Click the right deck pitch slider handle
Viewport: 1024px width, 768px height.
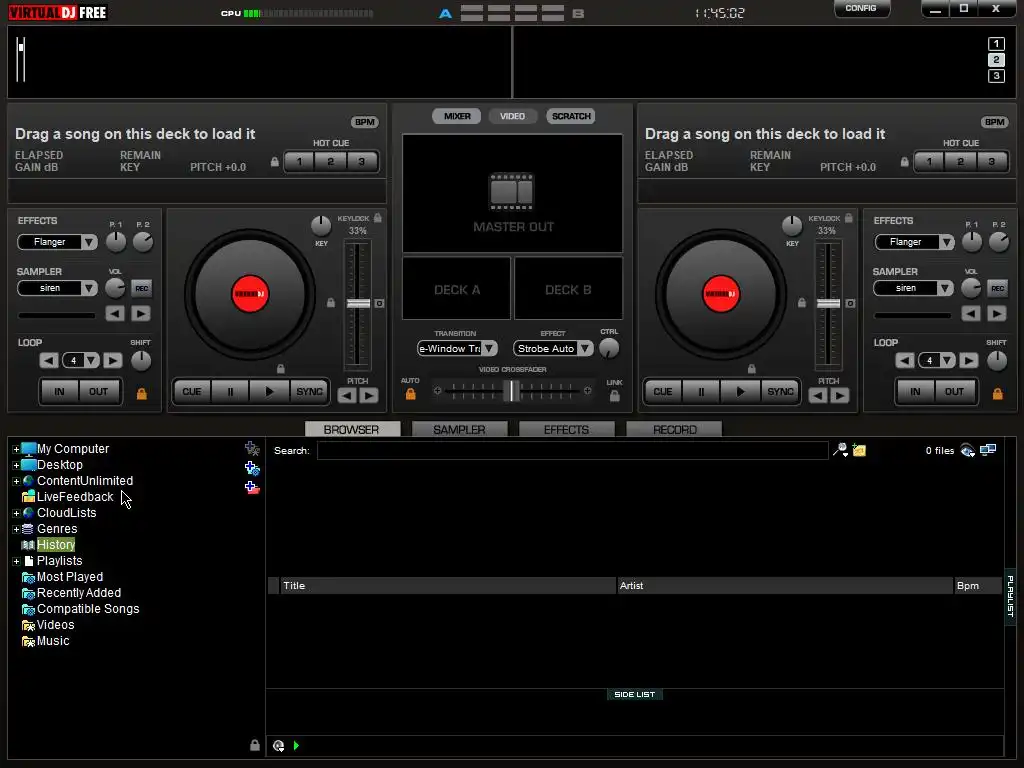[x=829, y=304]
